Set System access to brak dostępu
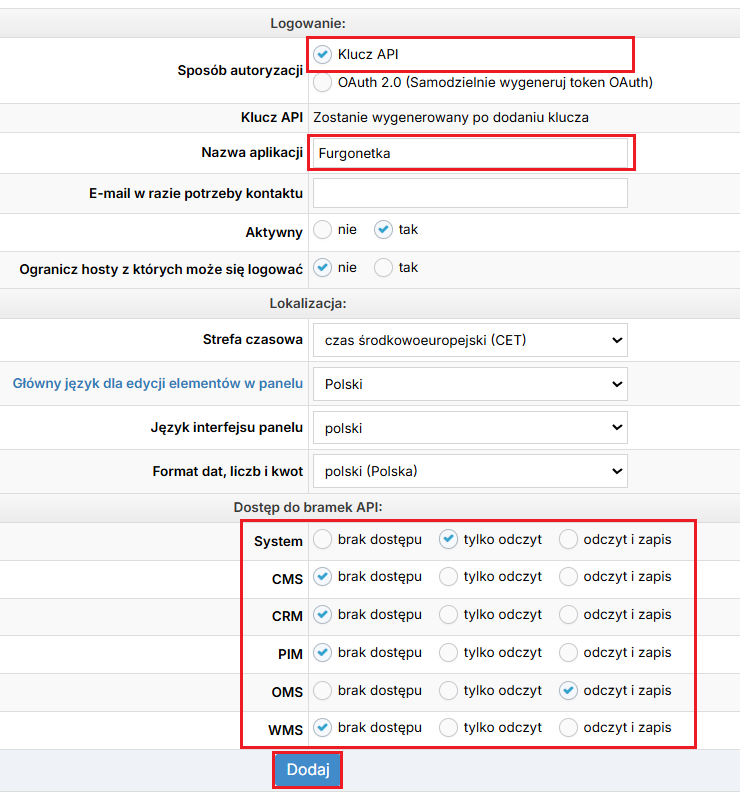 (x=323, y=540)
